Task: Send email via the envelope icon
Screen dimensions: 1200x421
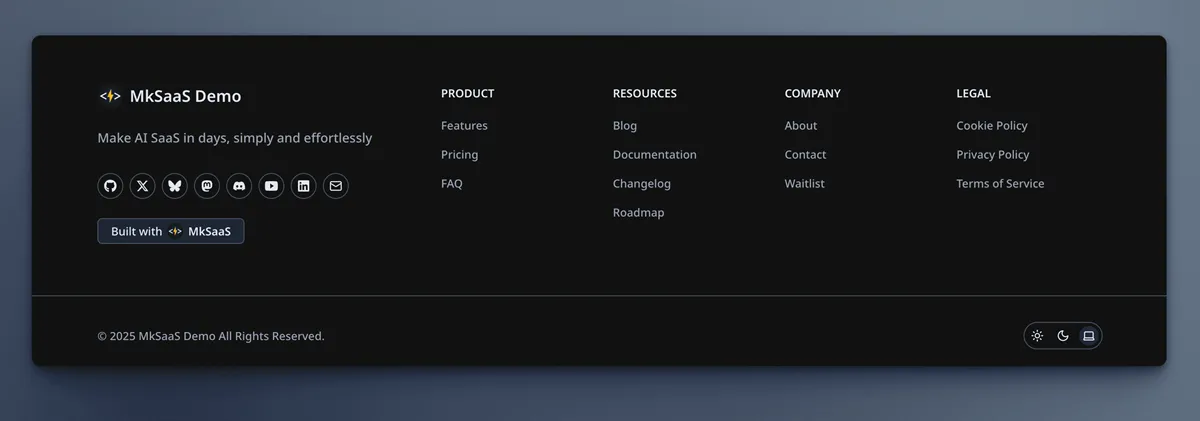Action: coord(335,186)
